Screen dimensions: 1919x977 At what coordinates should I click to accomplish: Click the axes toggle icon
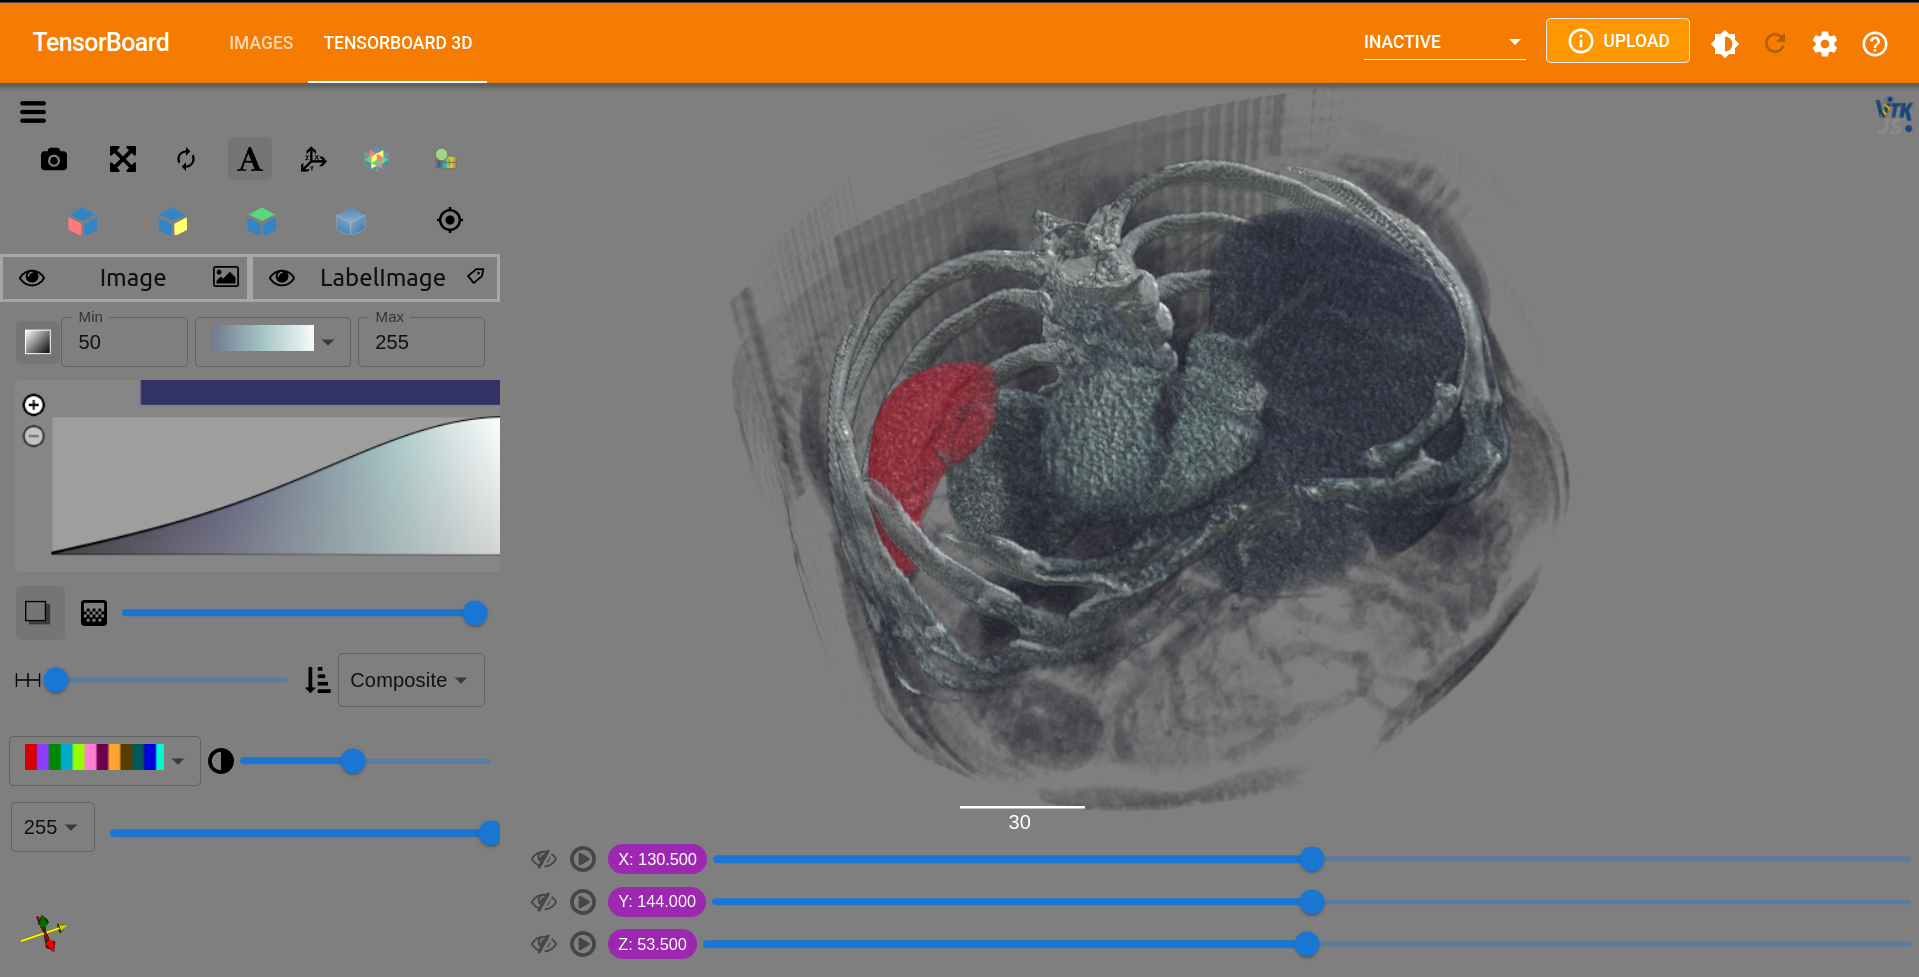tap(313, 160)
